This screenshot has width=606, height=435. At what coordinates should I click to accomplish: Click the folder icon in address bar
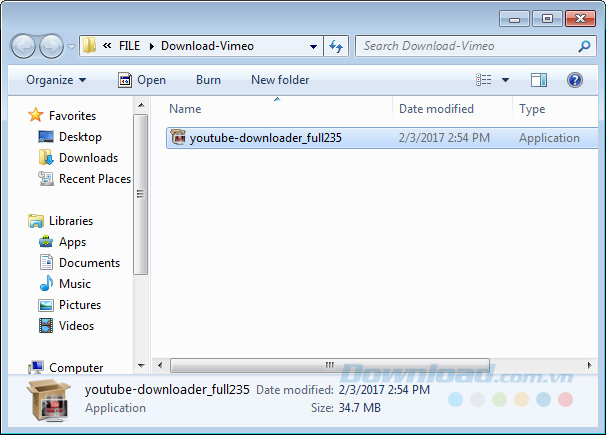coord(89,46)
